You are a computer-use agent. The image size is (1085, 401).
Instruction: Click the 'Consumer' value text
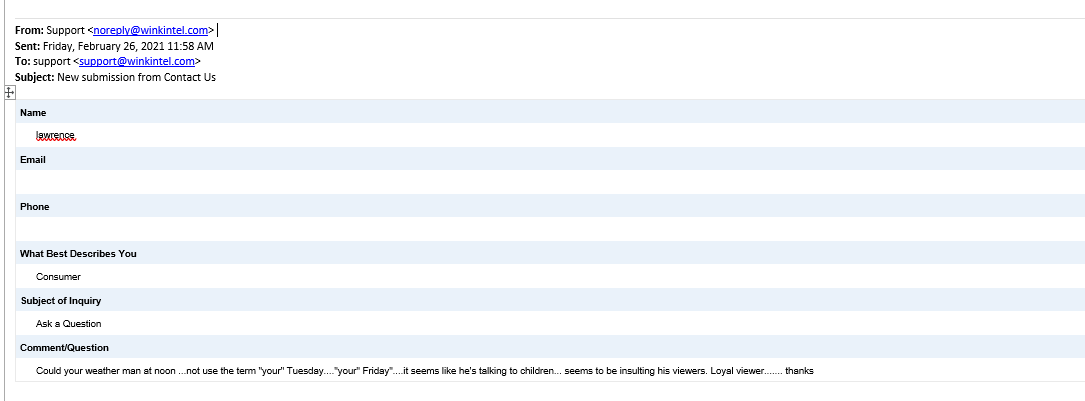click(58, 277)
